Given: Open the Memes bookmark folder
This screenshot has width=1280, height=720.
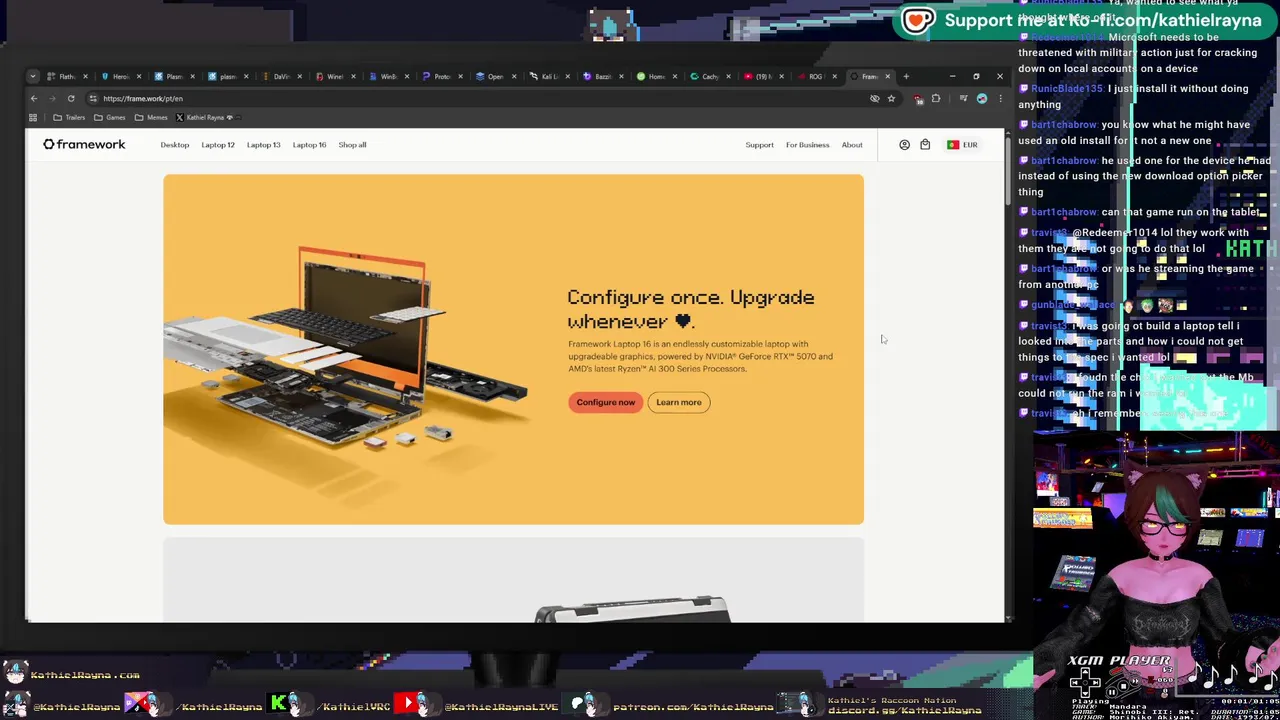Looking at the screenshot, I should point(151,117).
